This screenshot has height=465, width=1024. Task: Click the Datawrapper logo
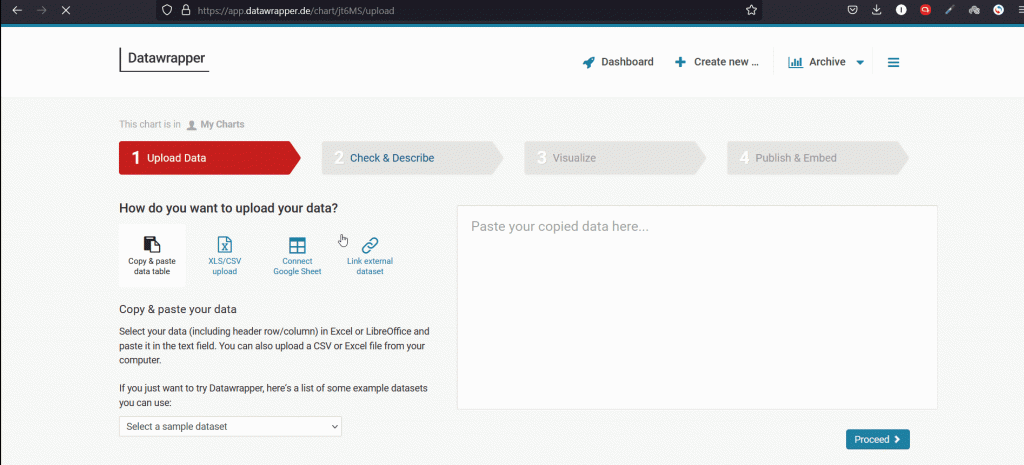coord(164,59)
